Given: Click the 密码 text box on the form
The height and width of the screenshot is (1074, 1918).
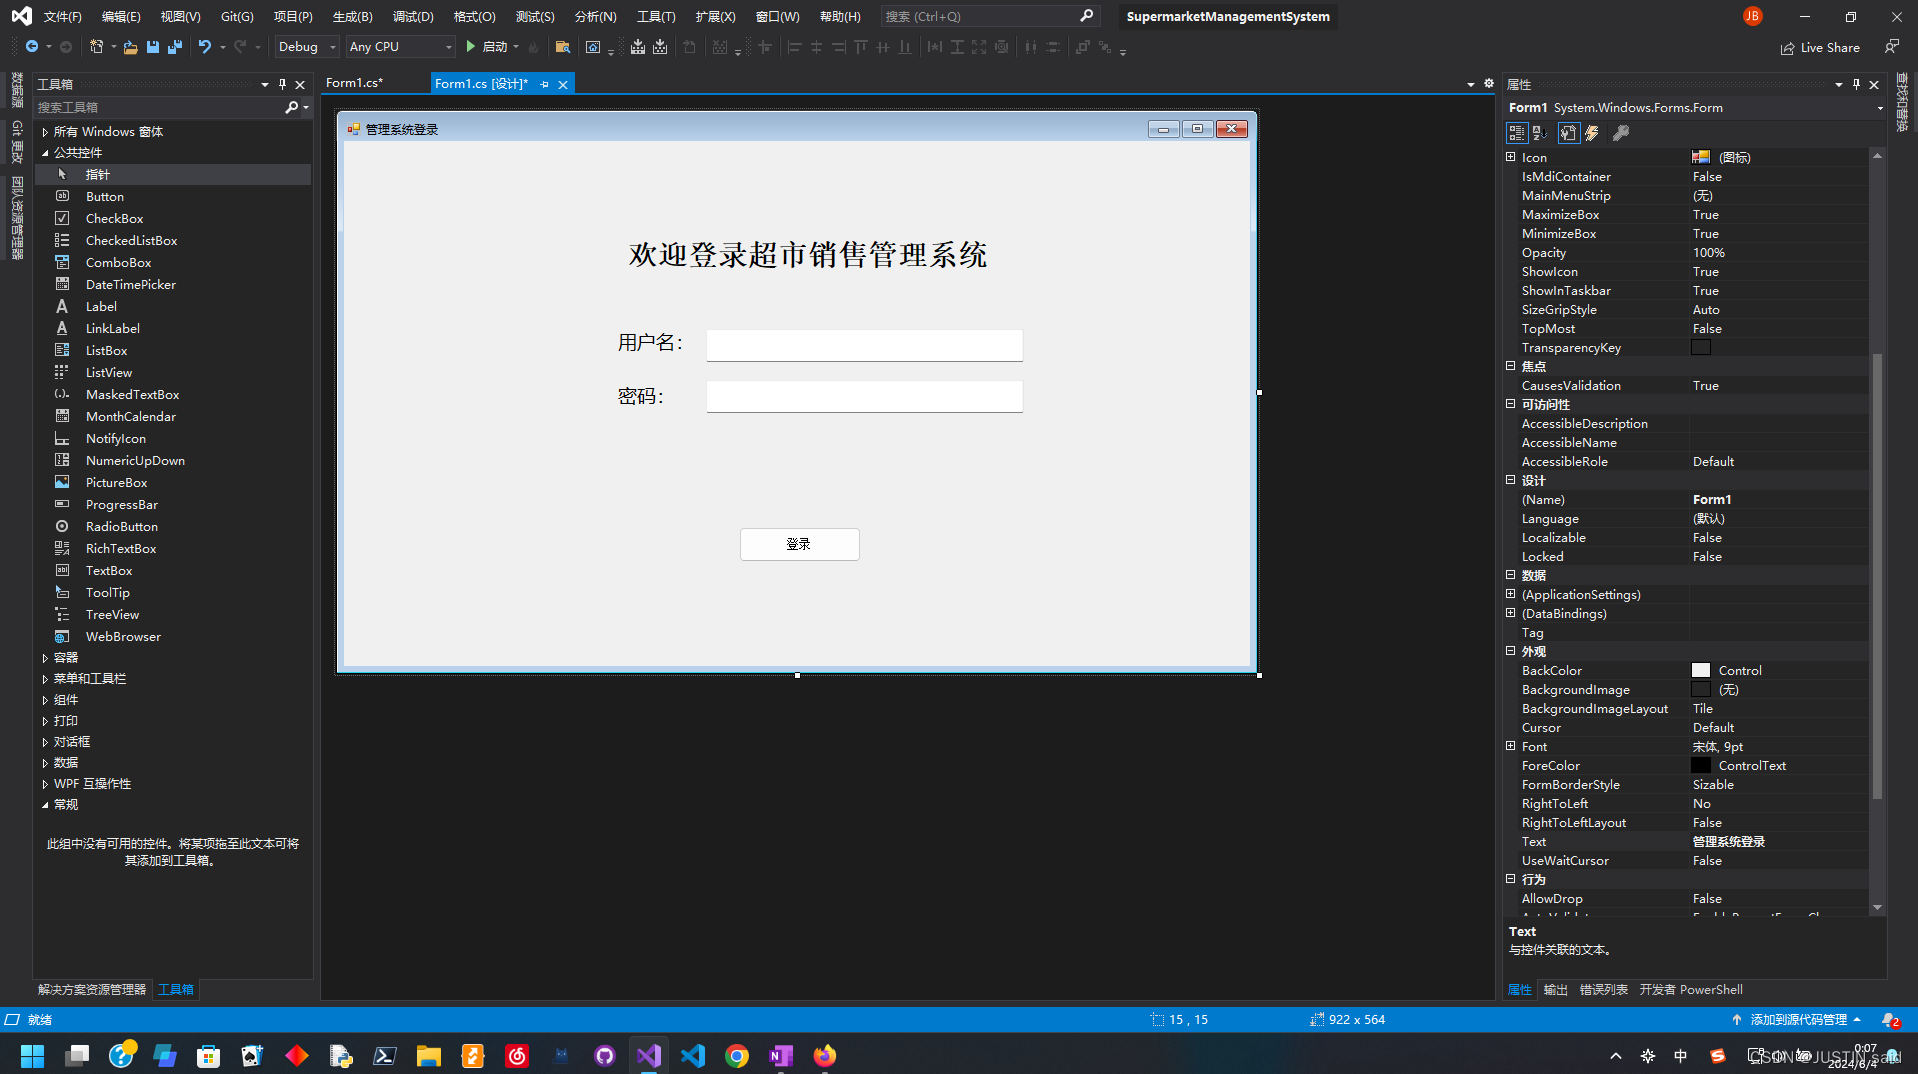Looking at the screenshot, I should click(864, 397).
